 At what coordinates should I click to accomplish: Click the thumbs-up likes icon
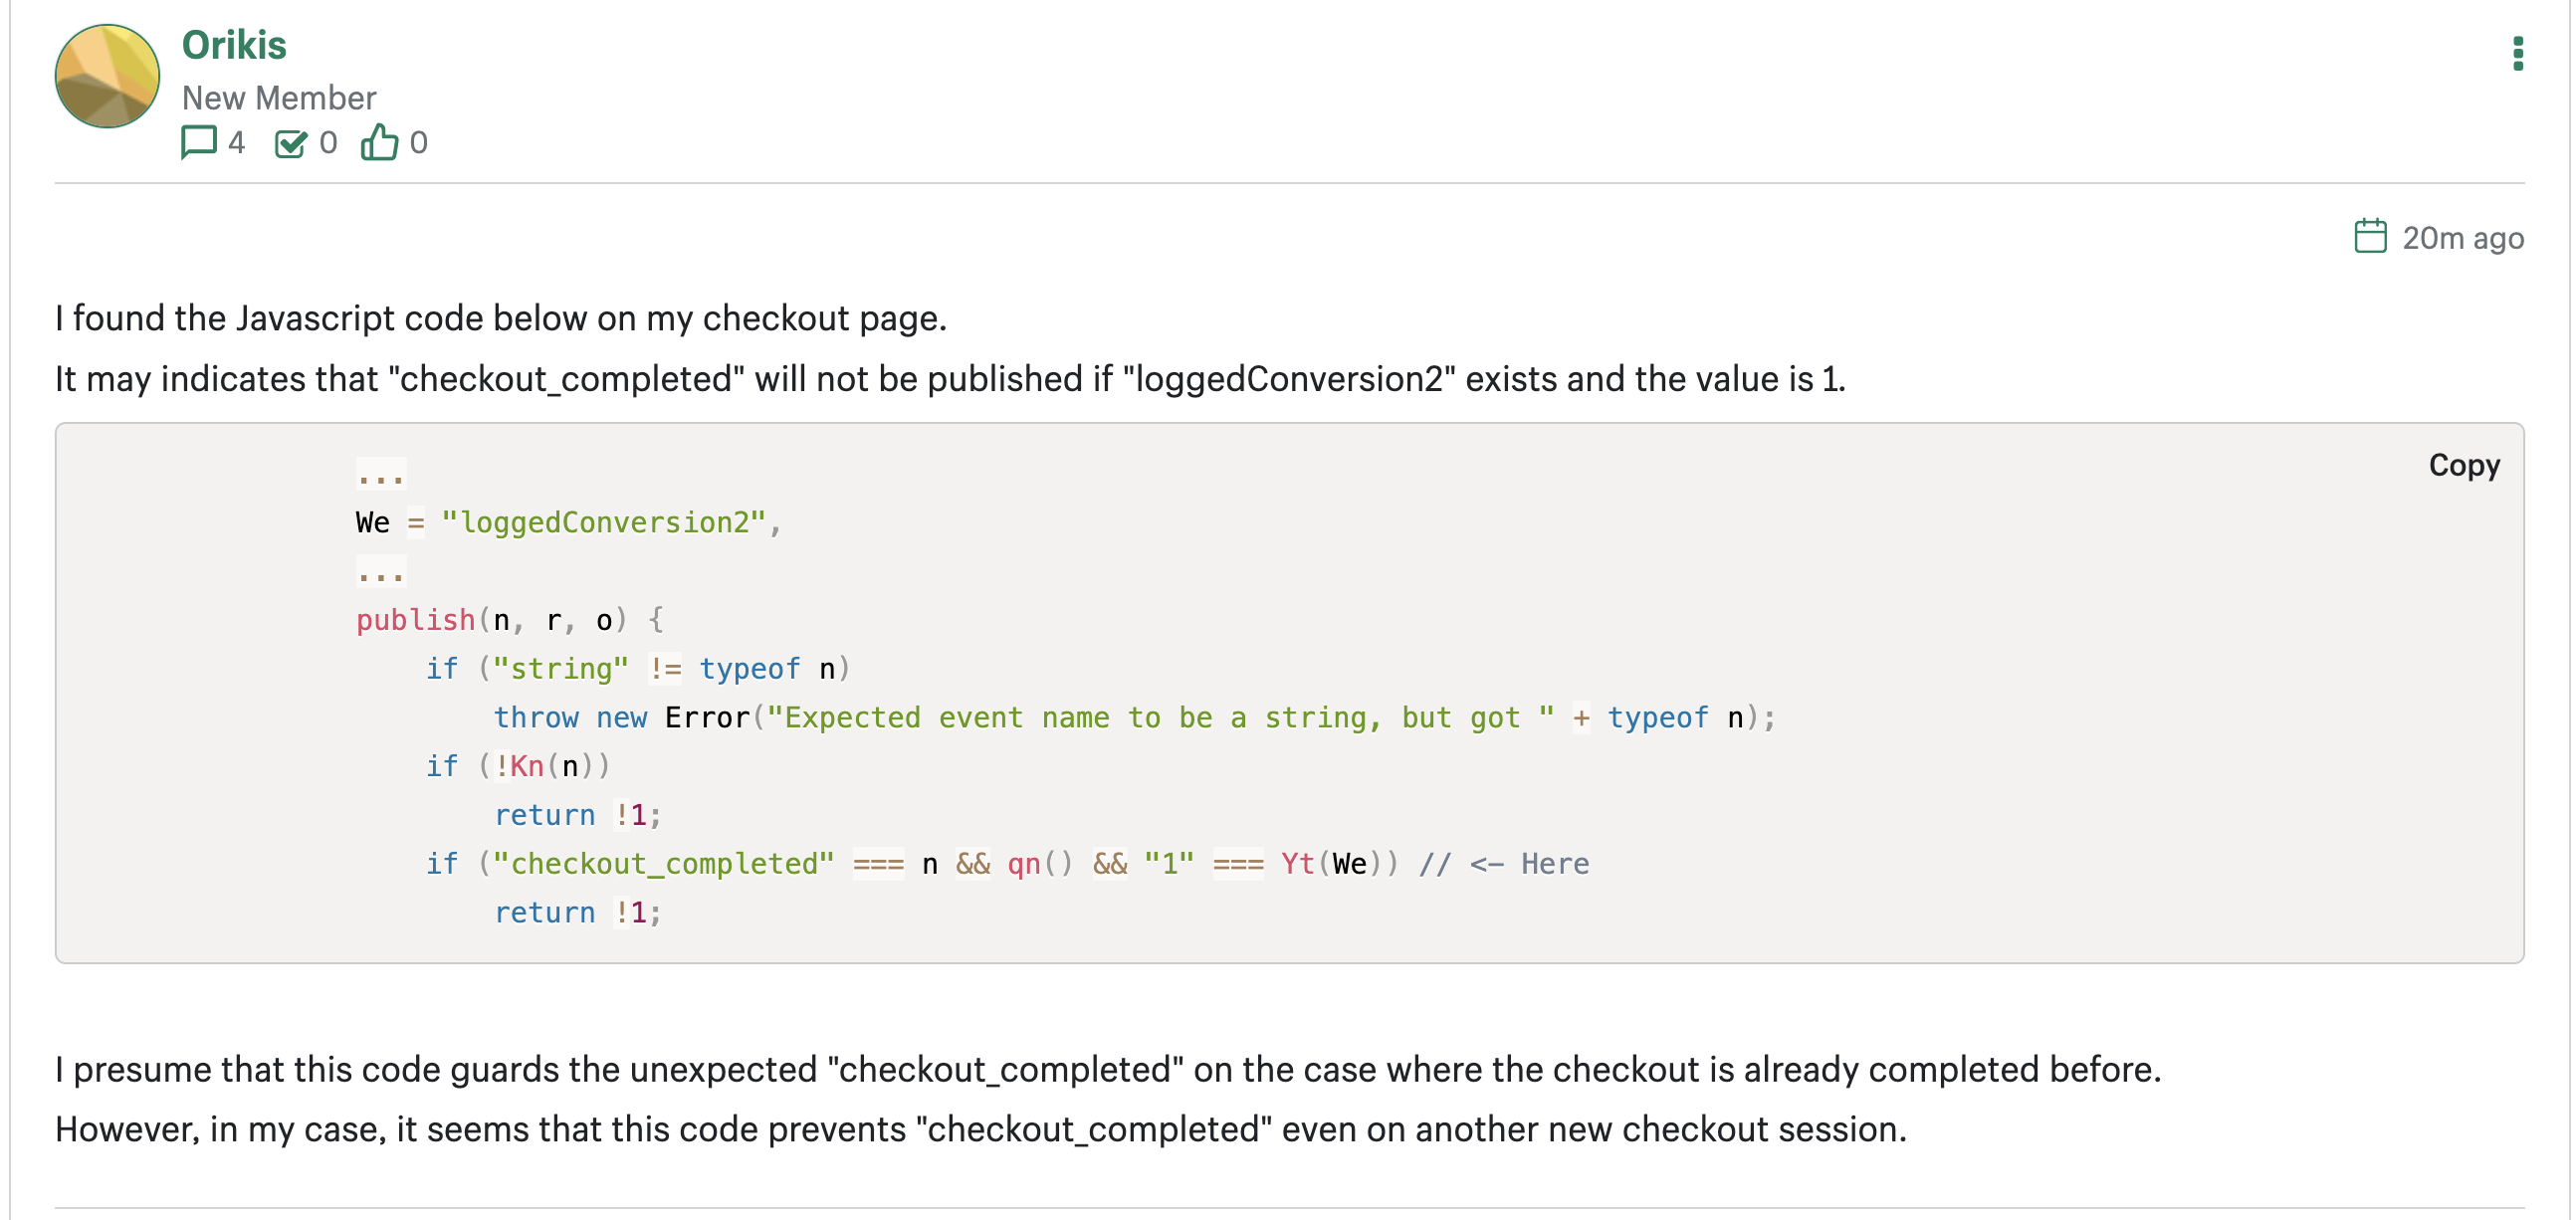point(379,142)
